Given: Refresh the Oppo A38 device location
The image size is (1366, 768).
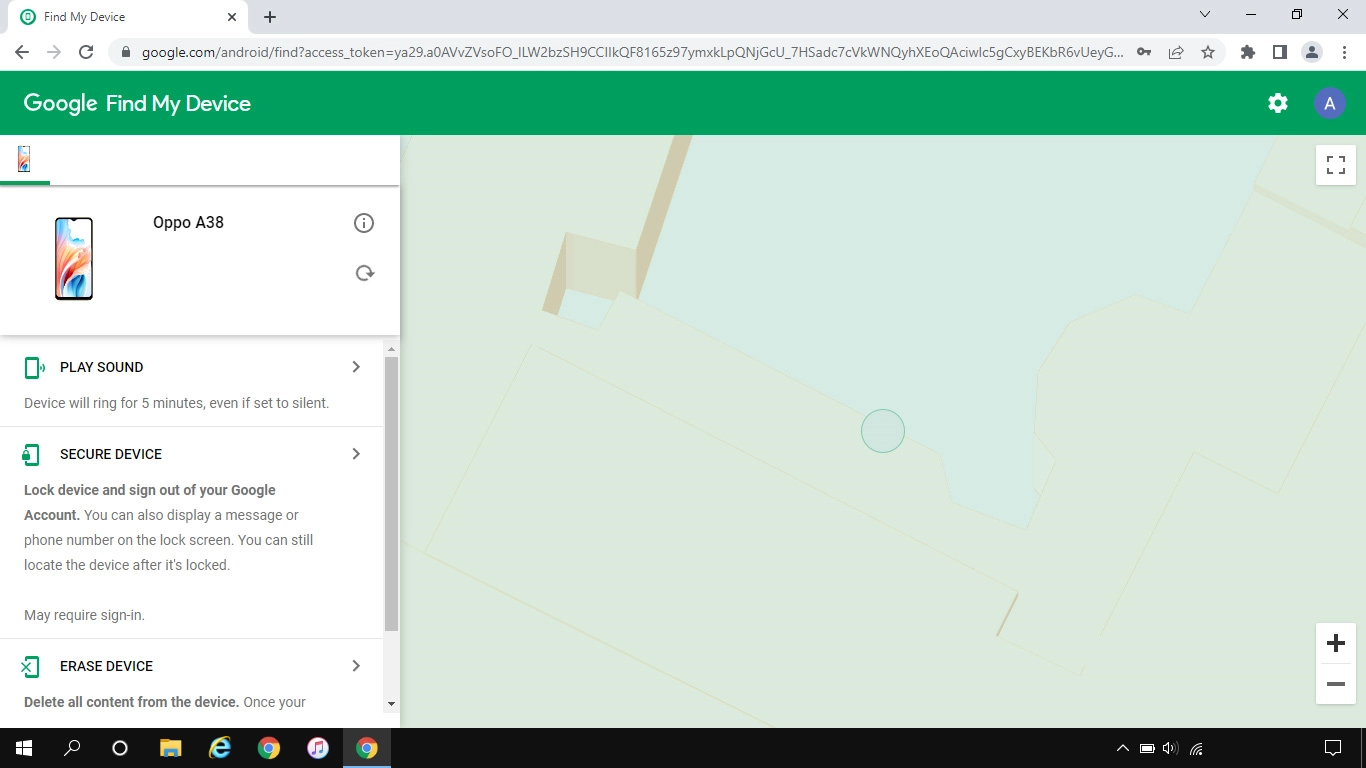Looking at the screenshot, I should [x=364, y=273].
